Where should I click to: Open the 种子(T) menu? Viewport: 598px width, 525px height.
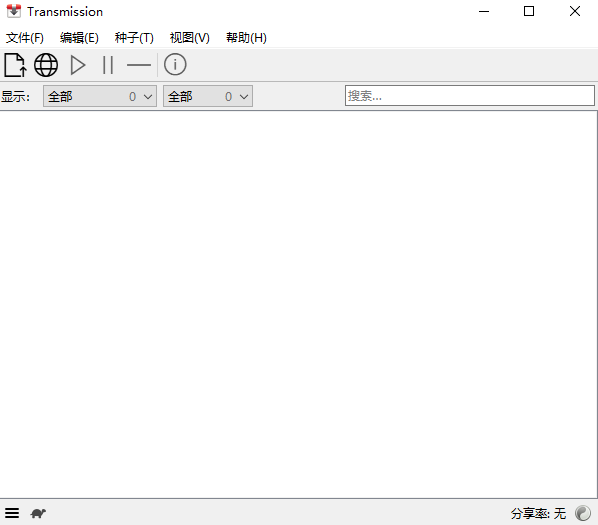tap(134, 38)
